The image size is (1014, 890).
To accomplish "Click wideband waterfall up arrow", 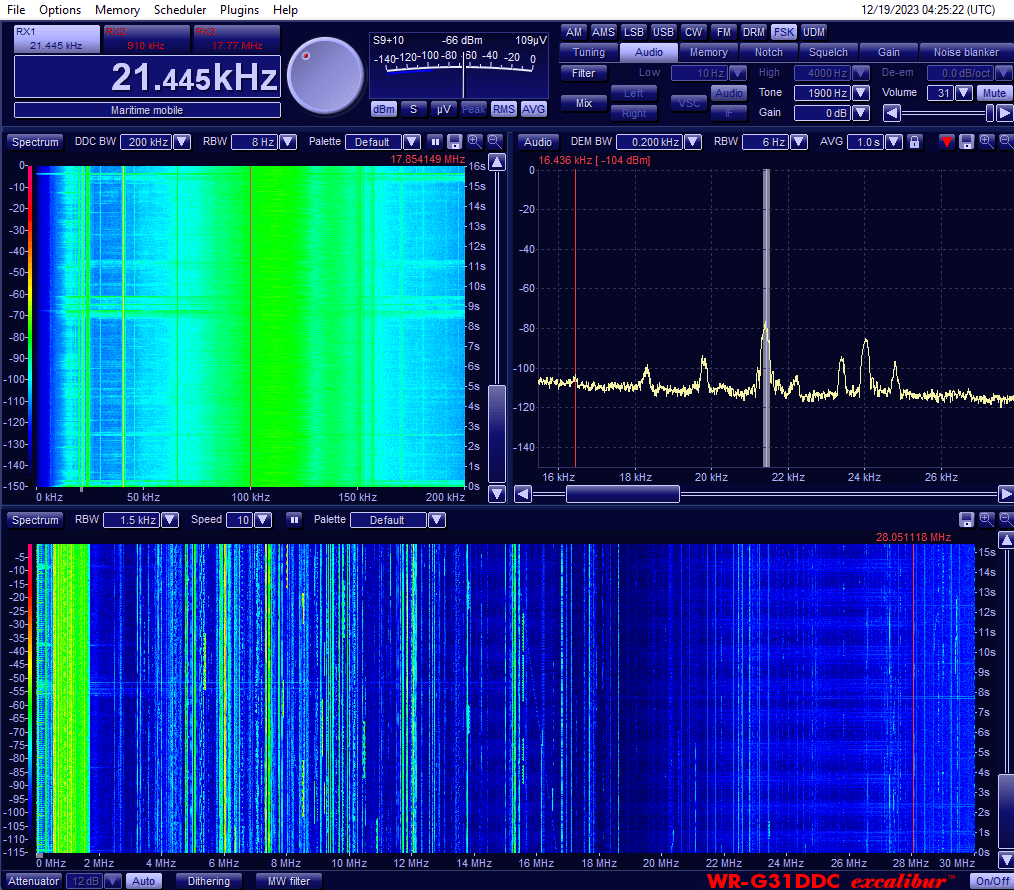I will (x=1006, y=540).
